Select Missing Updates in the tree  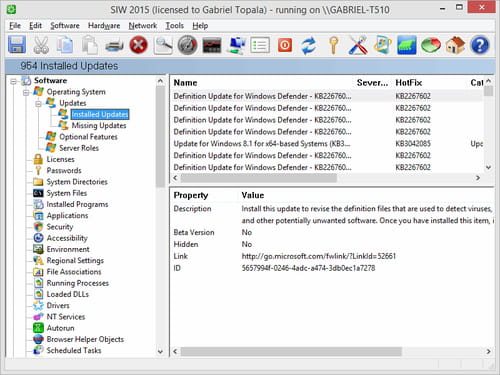click(x=99, y=126)
